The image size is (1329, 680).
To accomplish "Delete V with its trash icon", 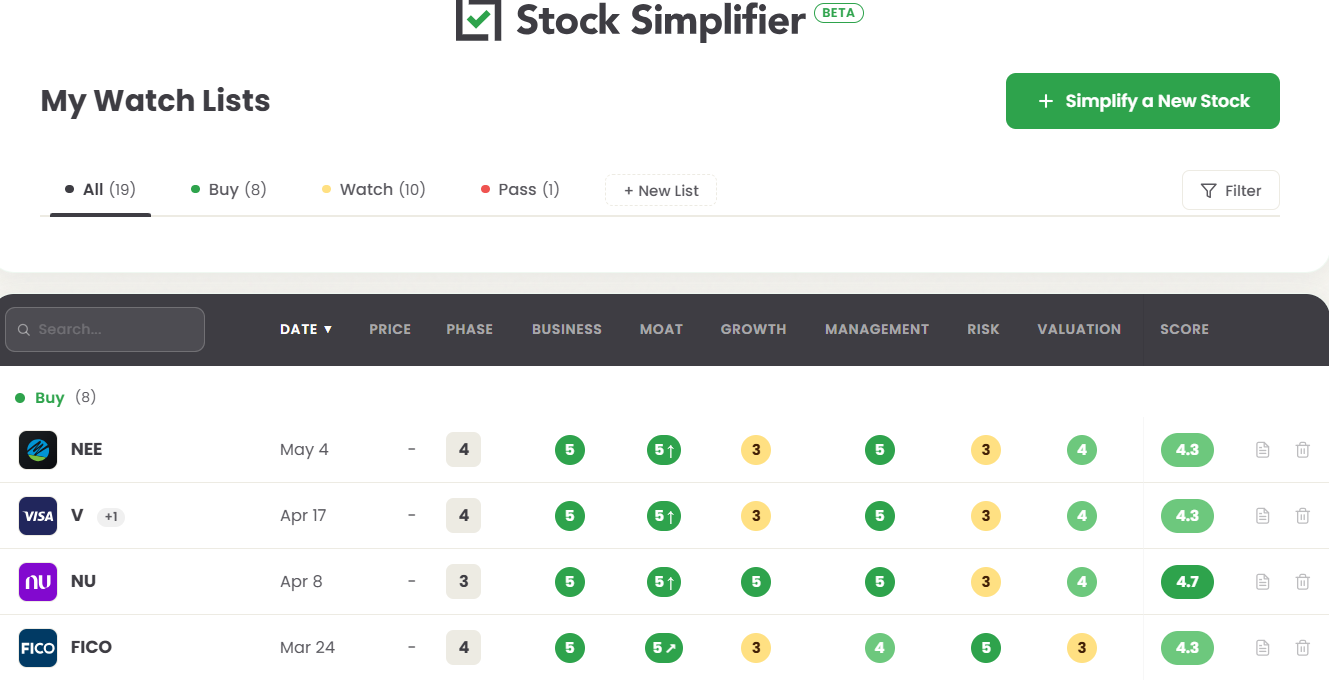I will coord(1302,516).
